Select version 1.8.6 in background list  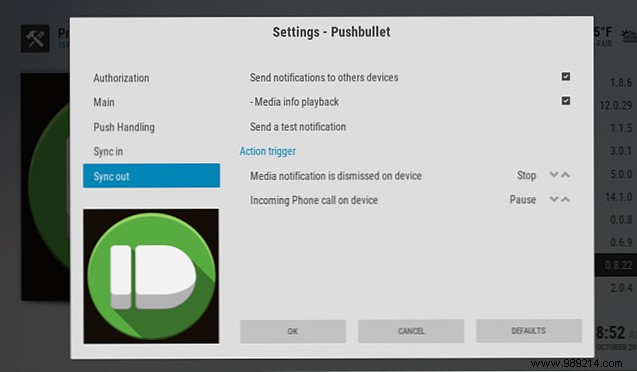coord(621,83)
